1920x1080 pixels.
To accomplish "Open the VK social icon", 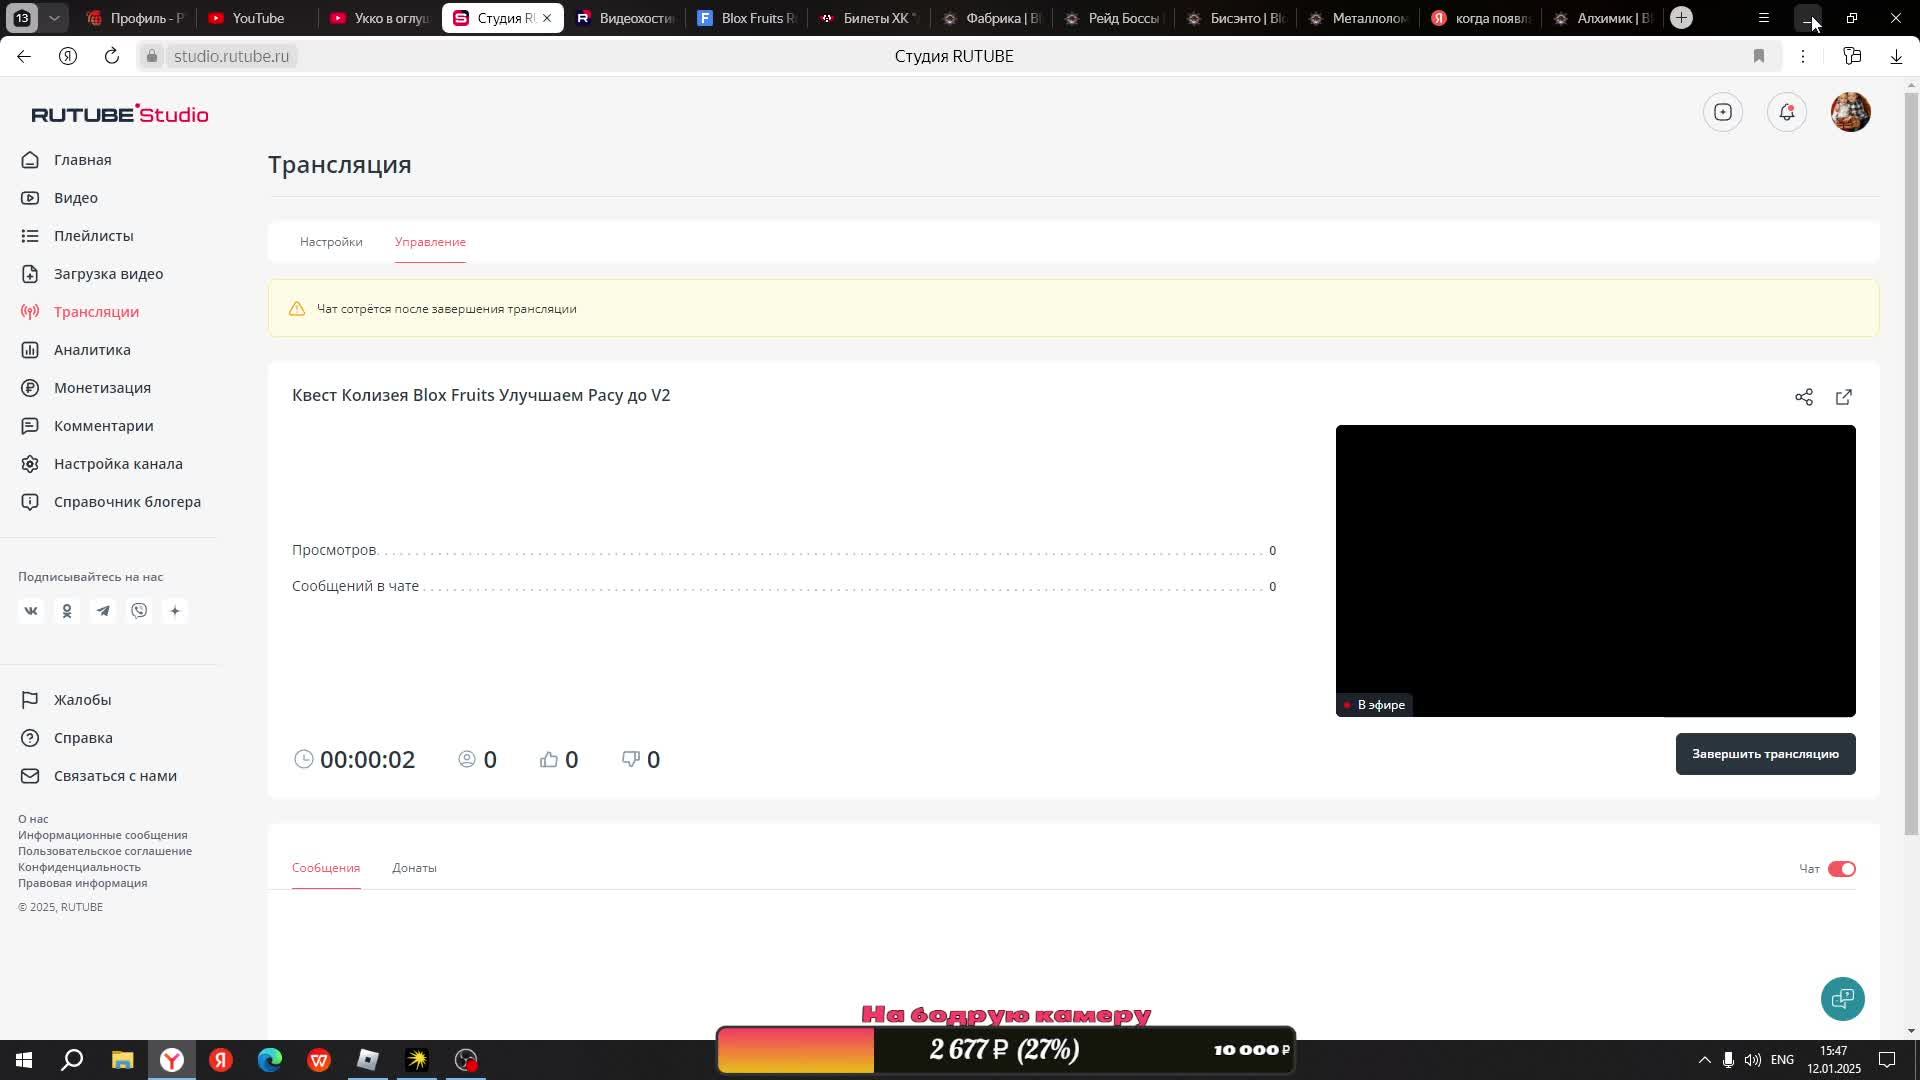I will (x=31, y=611).
